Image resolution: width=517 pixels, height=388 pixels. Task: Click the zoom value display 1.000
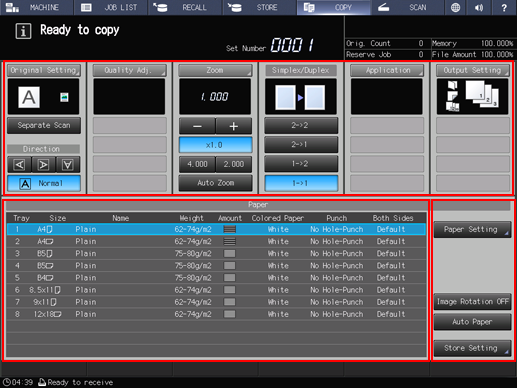(215, 97)
